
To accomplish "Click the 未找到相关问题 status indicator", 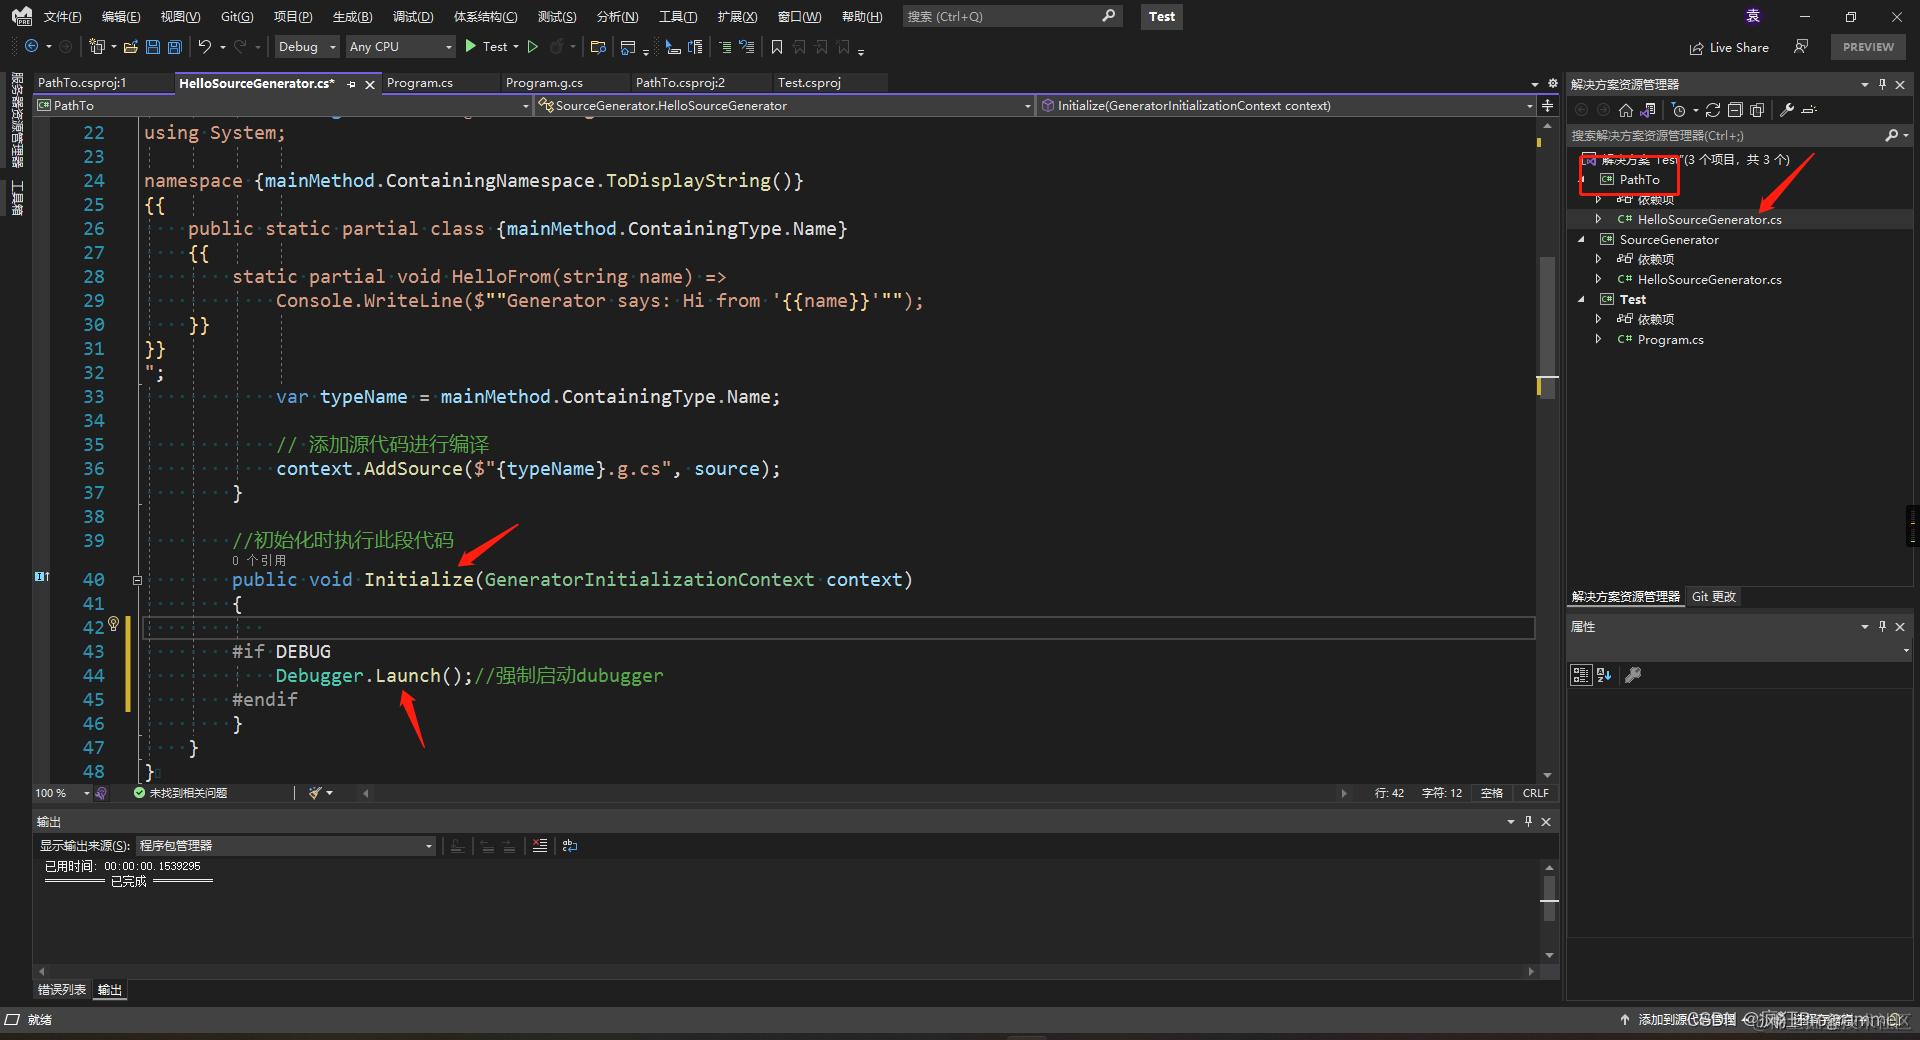I will (181, 793).
